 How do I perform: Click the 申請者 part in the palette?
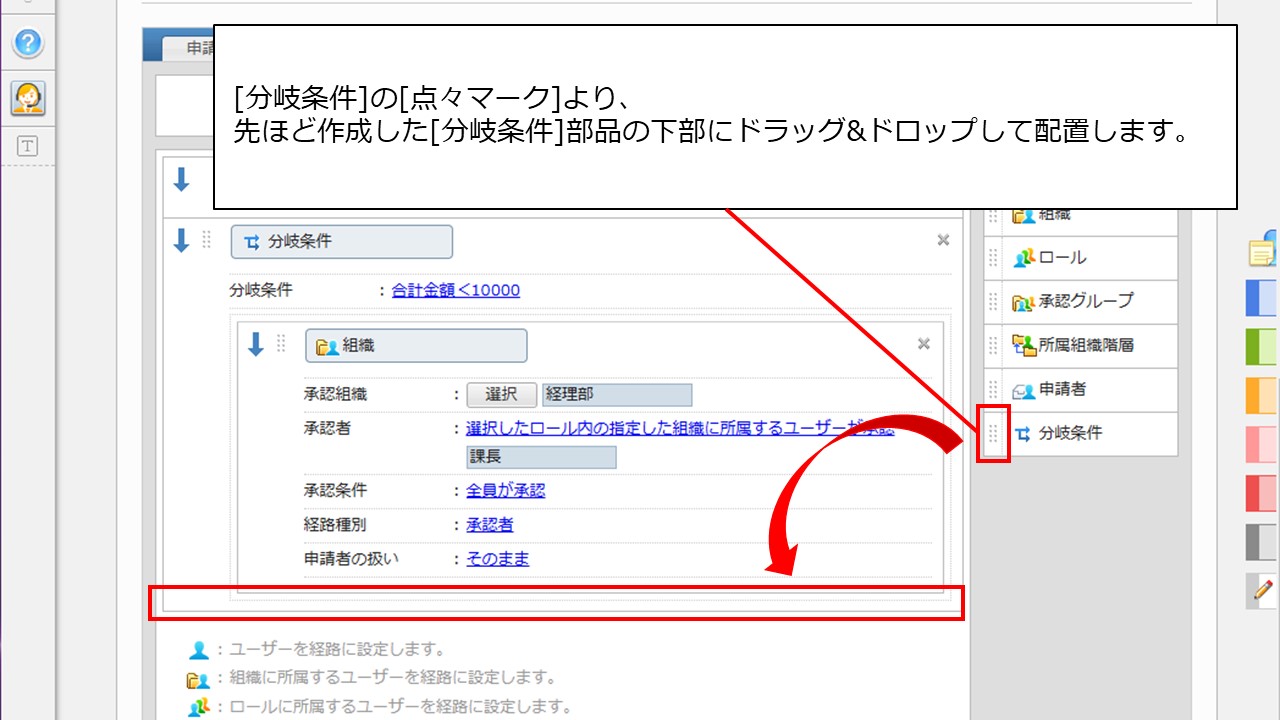click(x=1062, y=389)
